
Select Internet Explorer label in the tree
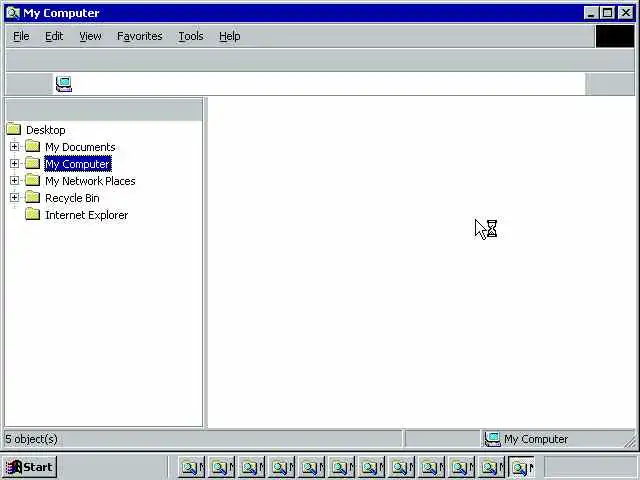(x=87, y=215)
